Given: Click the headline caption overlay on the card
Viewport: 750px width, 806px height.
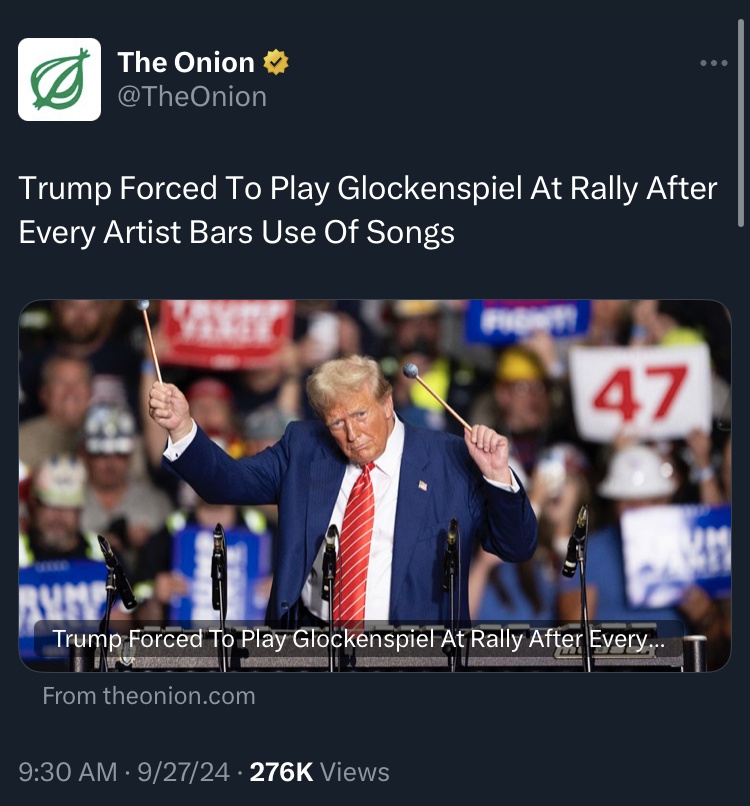Looking at the screenshot, I should click(x=359, y=639).
